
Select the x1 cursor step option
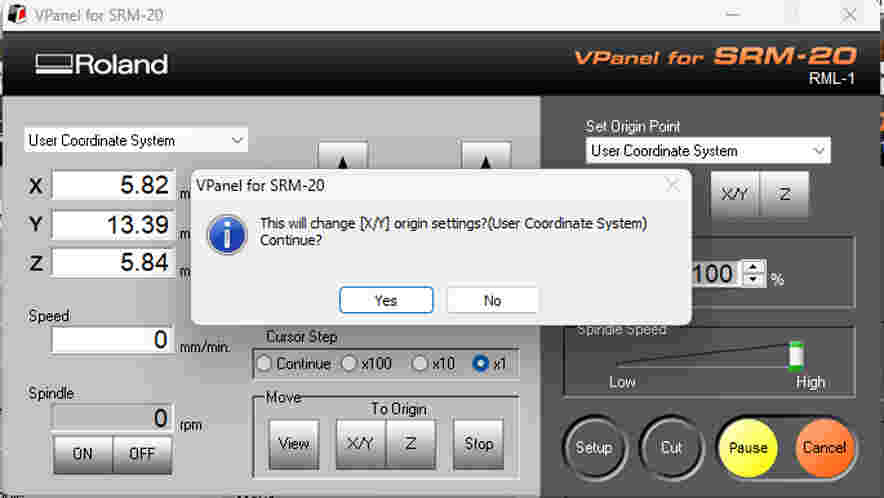(489, 364)
